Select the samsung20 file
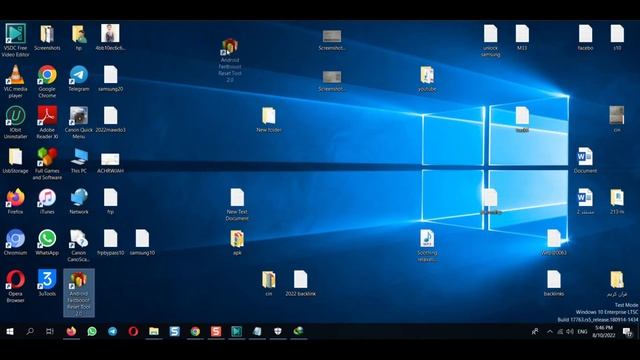This screenshot has width=640, height=360. coord(110,78)
